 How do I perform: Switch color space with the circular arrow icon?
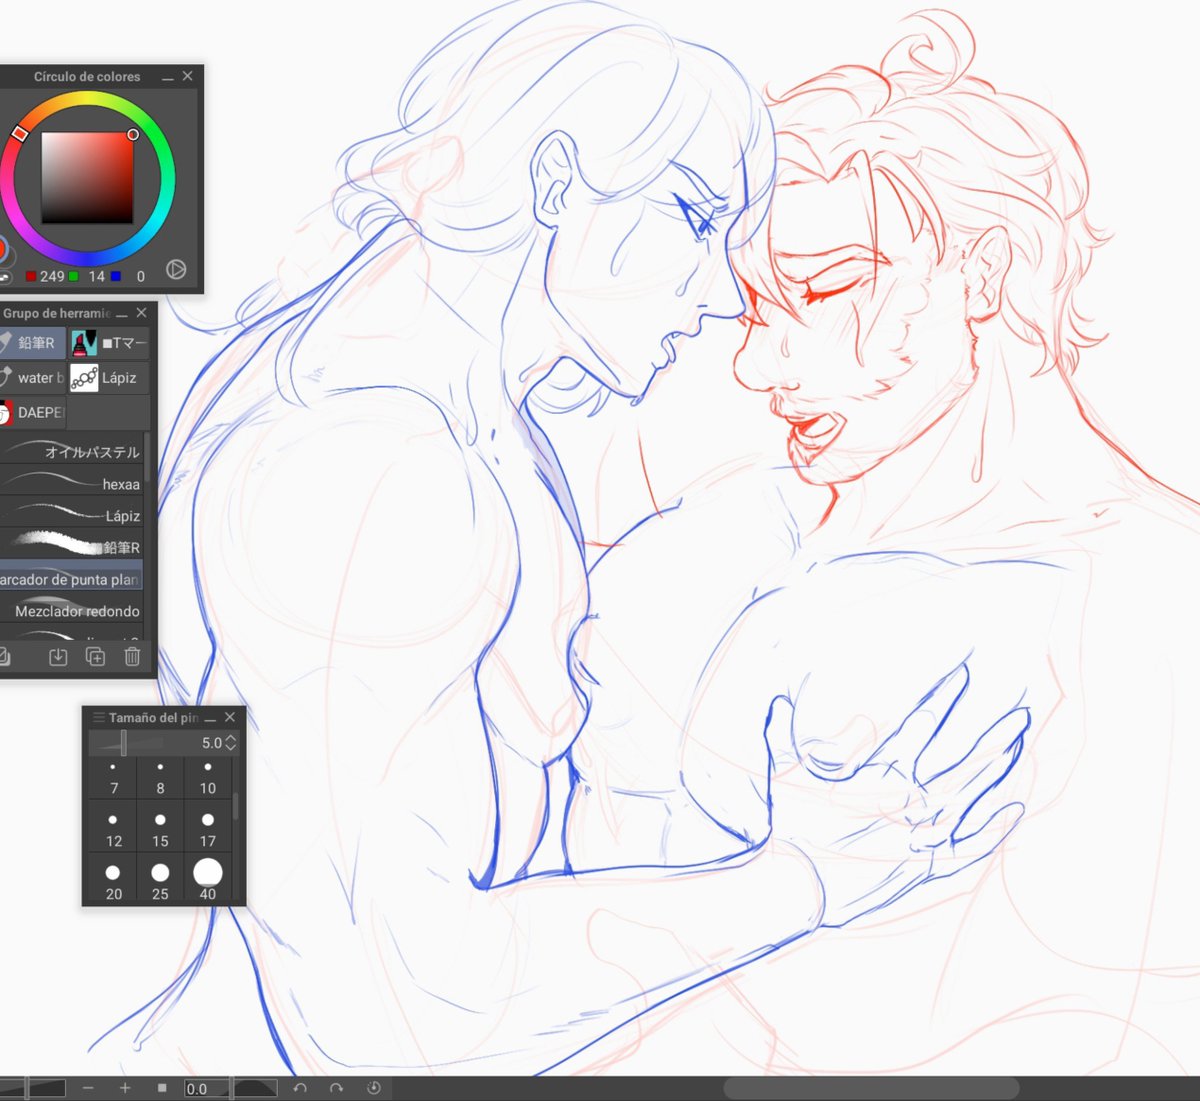pos(175,269)
